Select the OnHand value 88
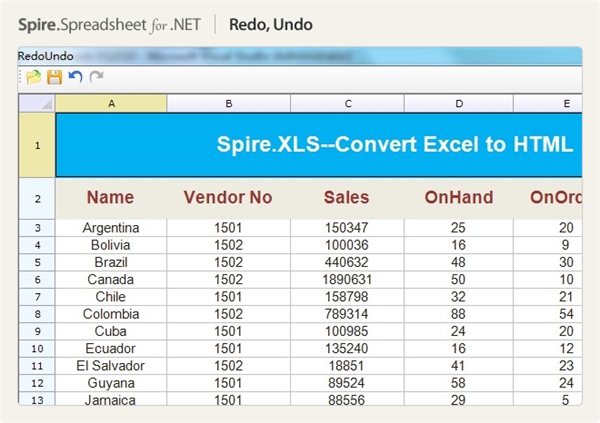This screenshot has height=423, width=600. tap(459, 314)
